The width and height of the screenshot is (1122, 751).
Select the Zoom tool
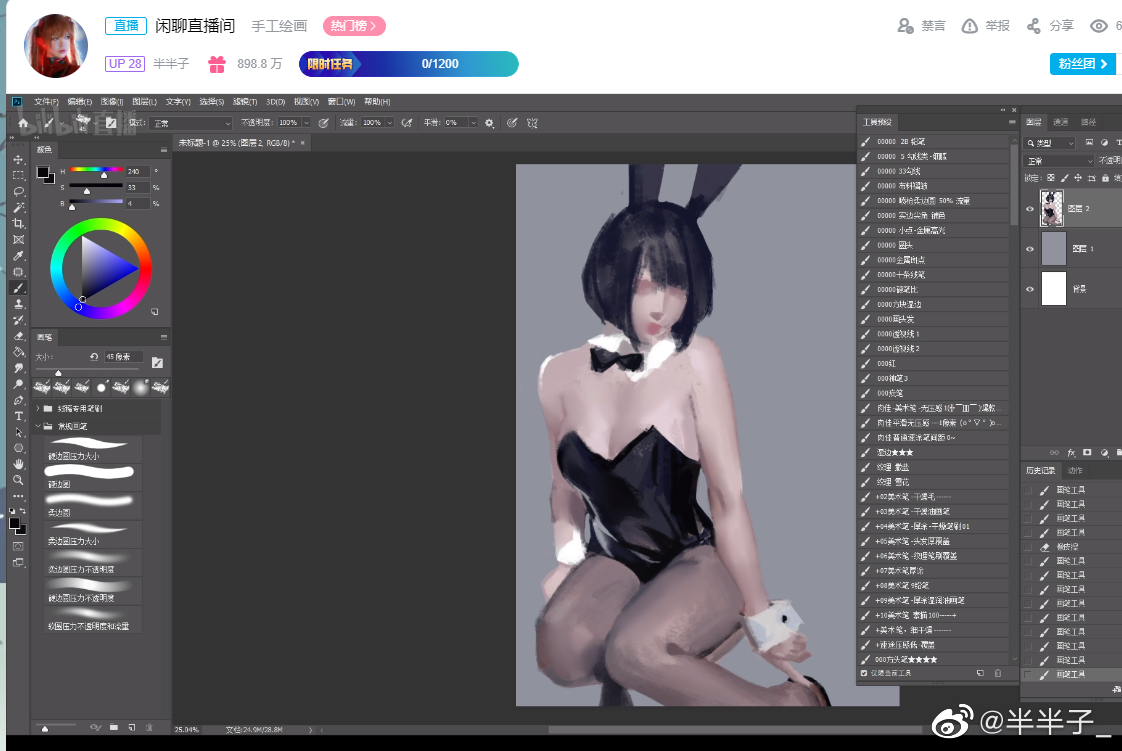[19, 480]
